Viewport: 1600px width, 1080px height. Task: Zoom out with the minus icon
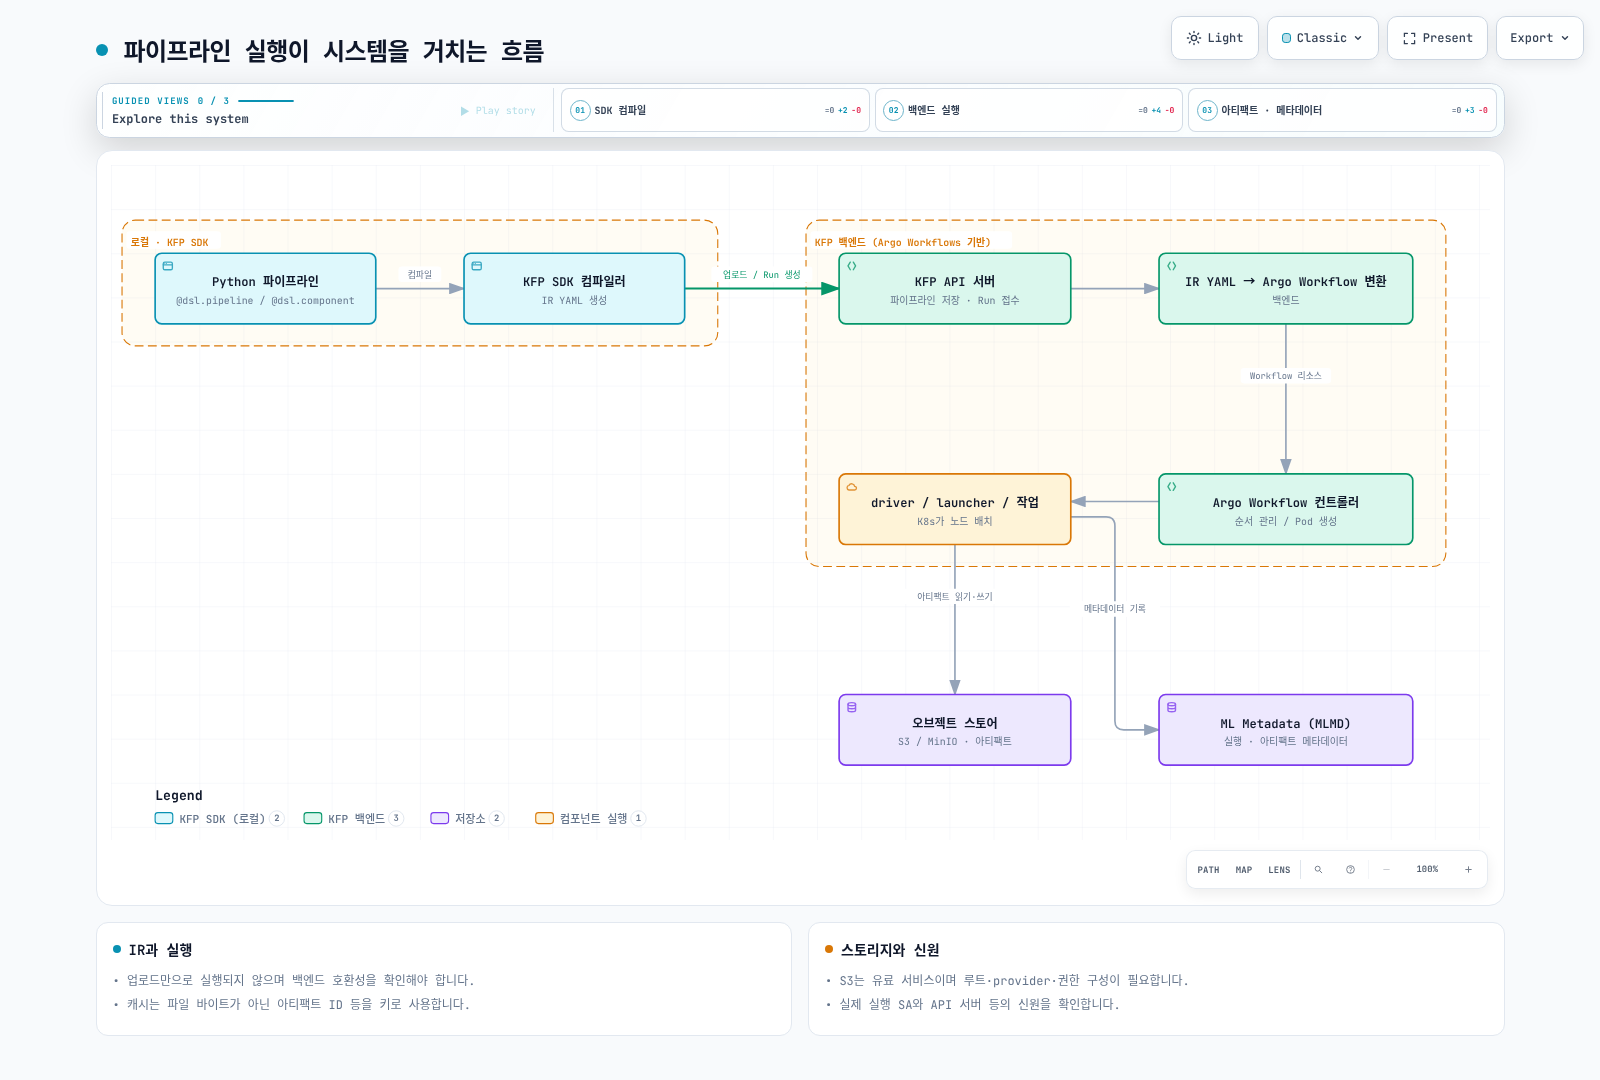tap(1386, 870)
